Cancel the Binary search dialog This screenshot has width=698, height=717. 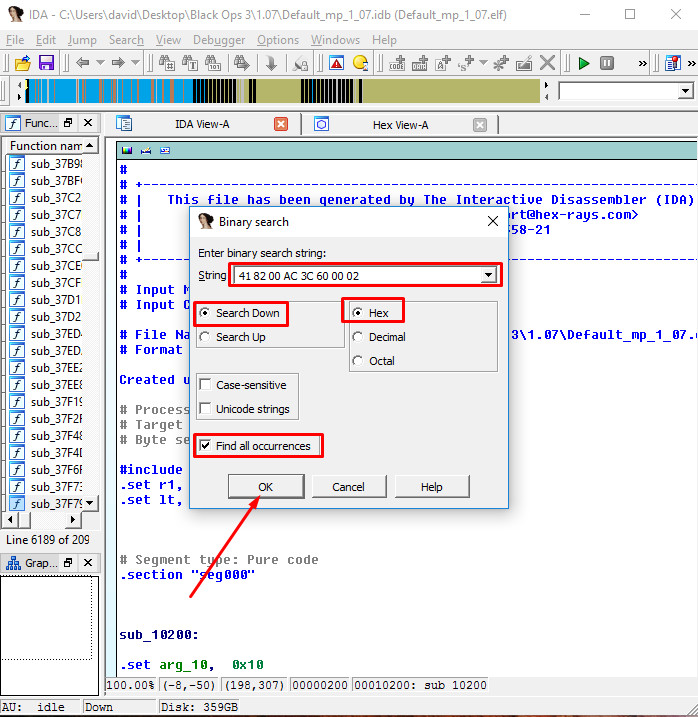pyautogui.click(x=349, y=487)
